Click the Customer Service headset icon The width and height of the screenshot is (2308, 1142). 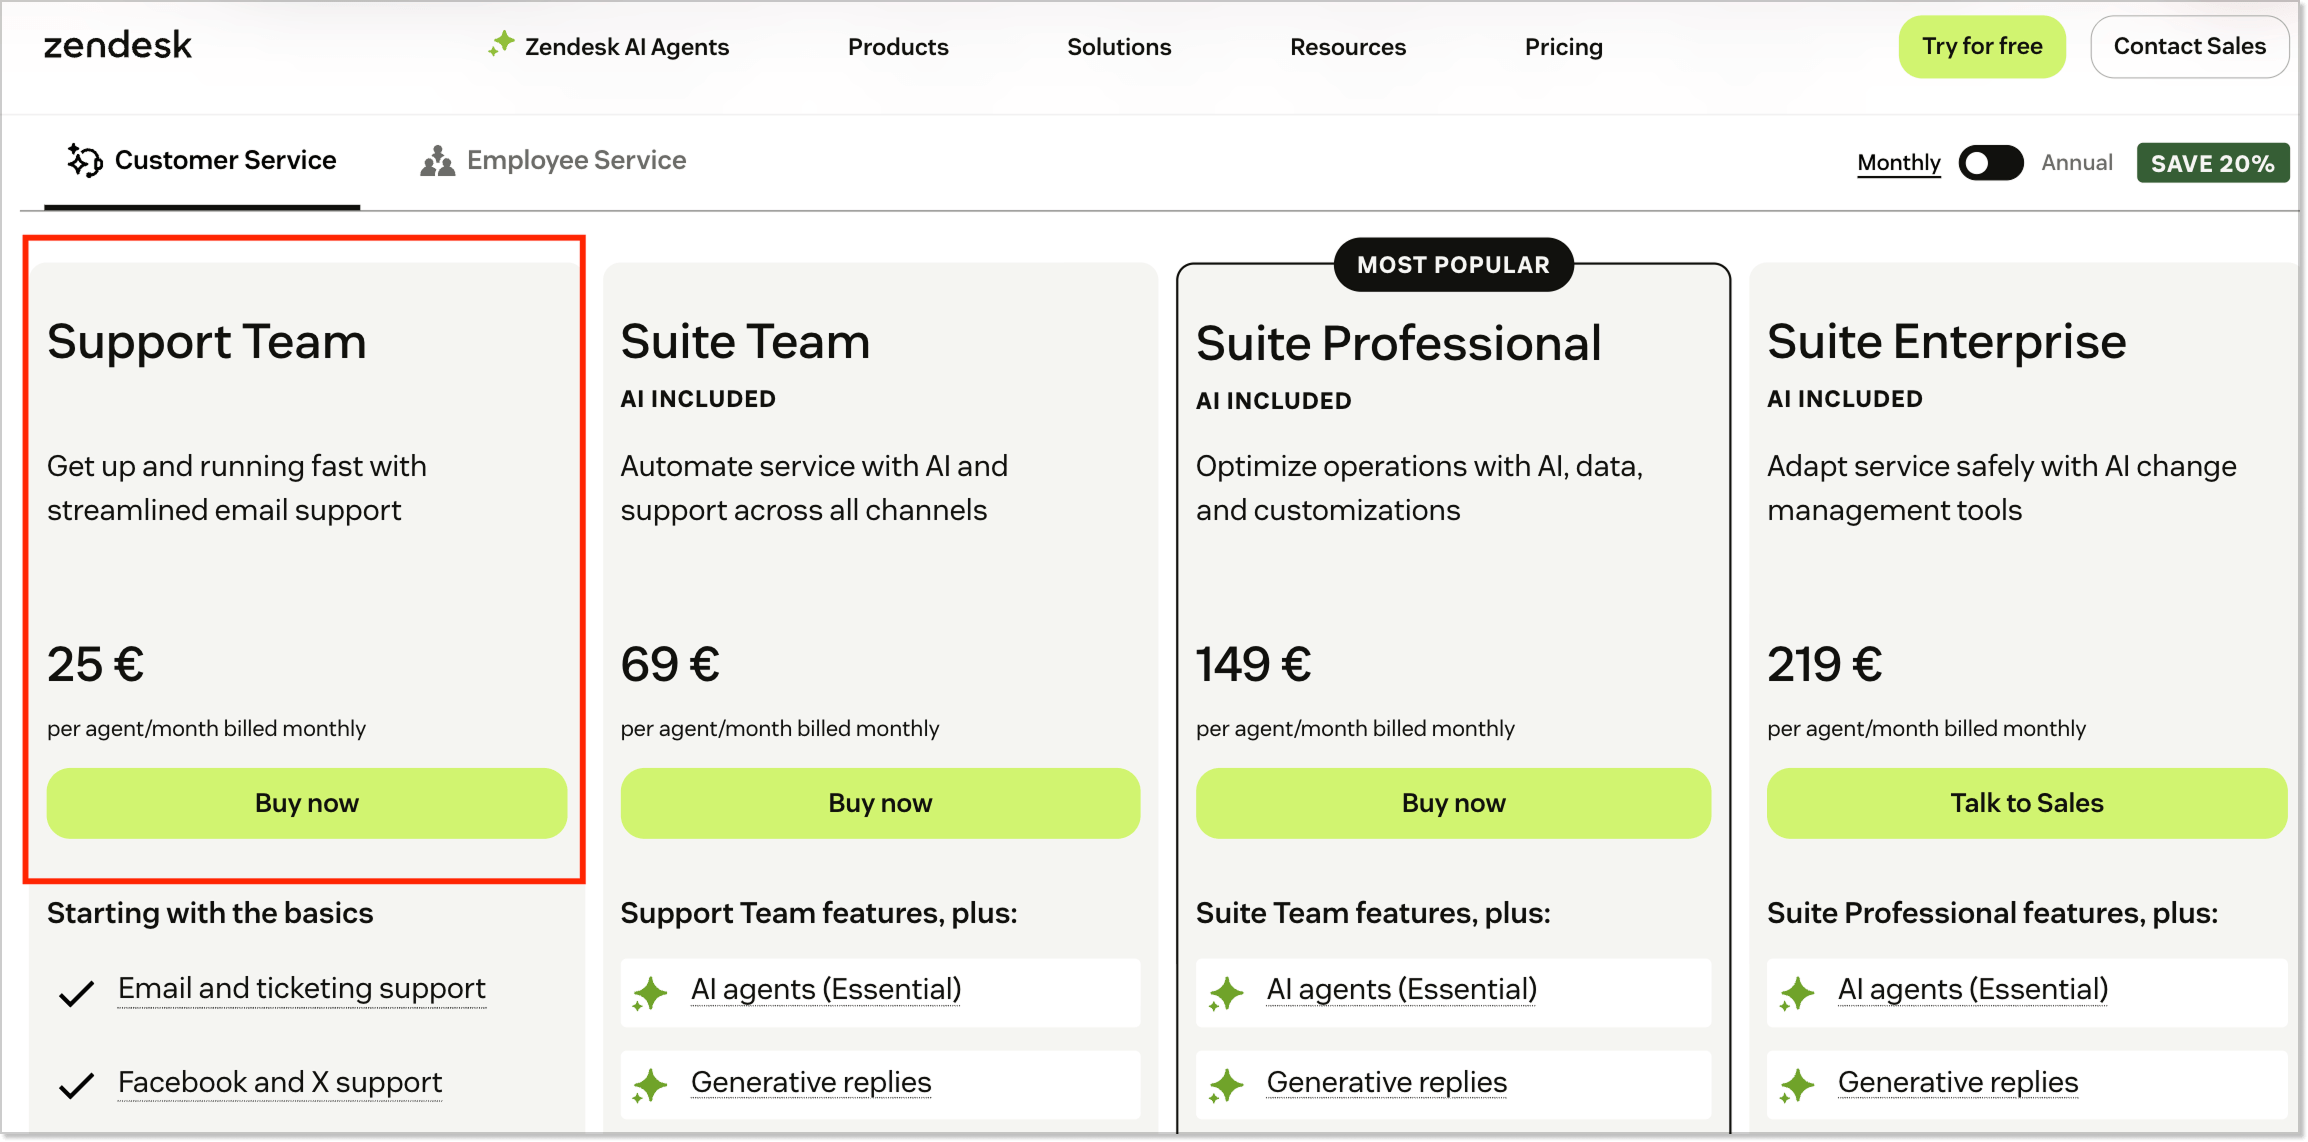pyautogui.click(x=84, y=159)
